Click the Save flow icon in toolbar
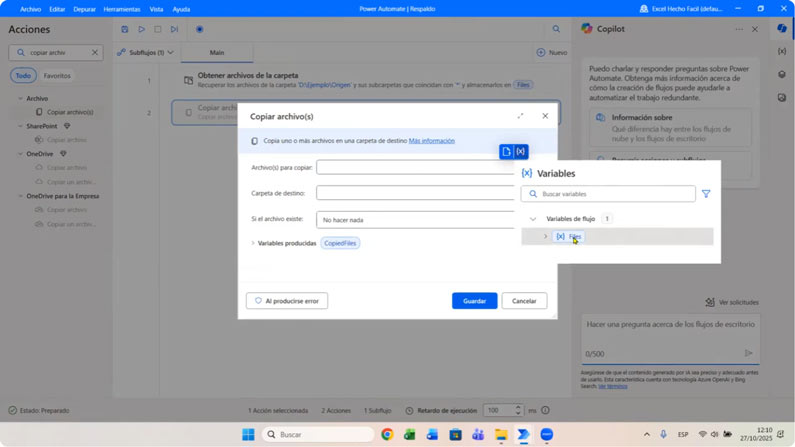 (125, 29)
